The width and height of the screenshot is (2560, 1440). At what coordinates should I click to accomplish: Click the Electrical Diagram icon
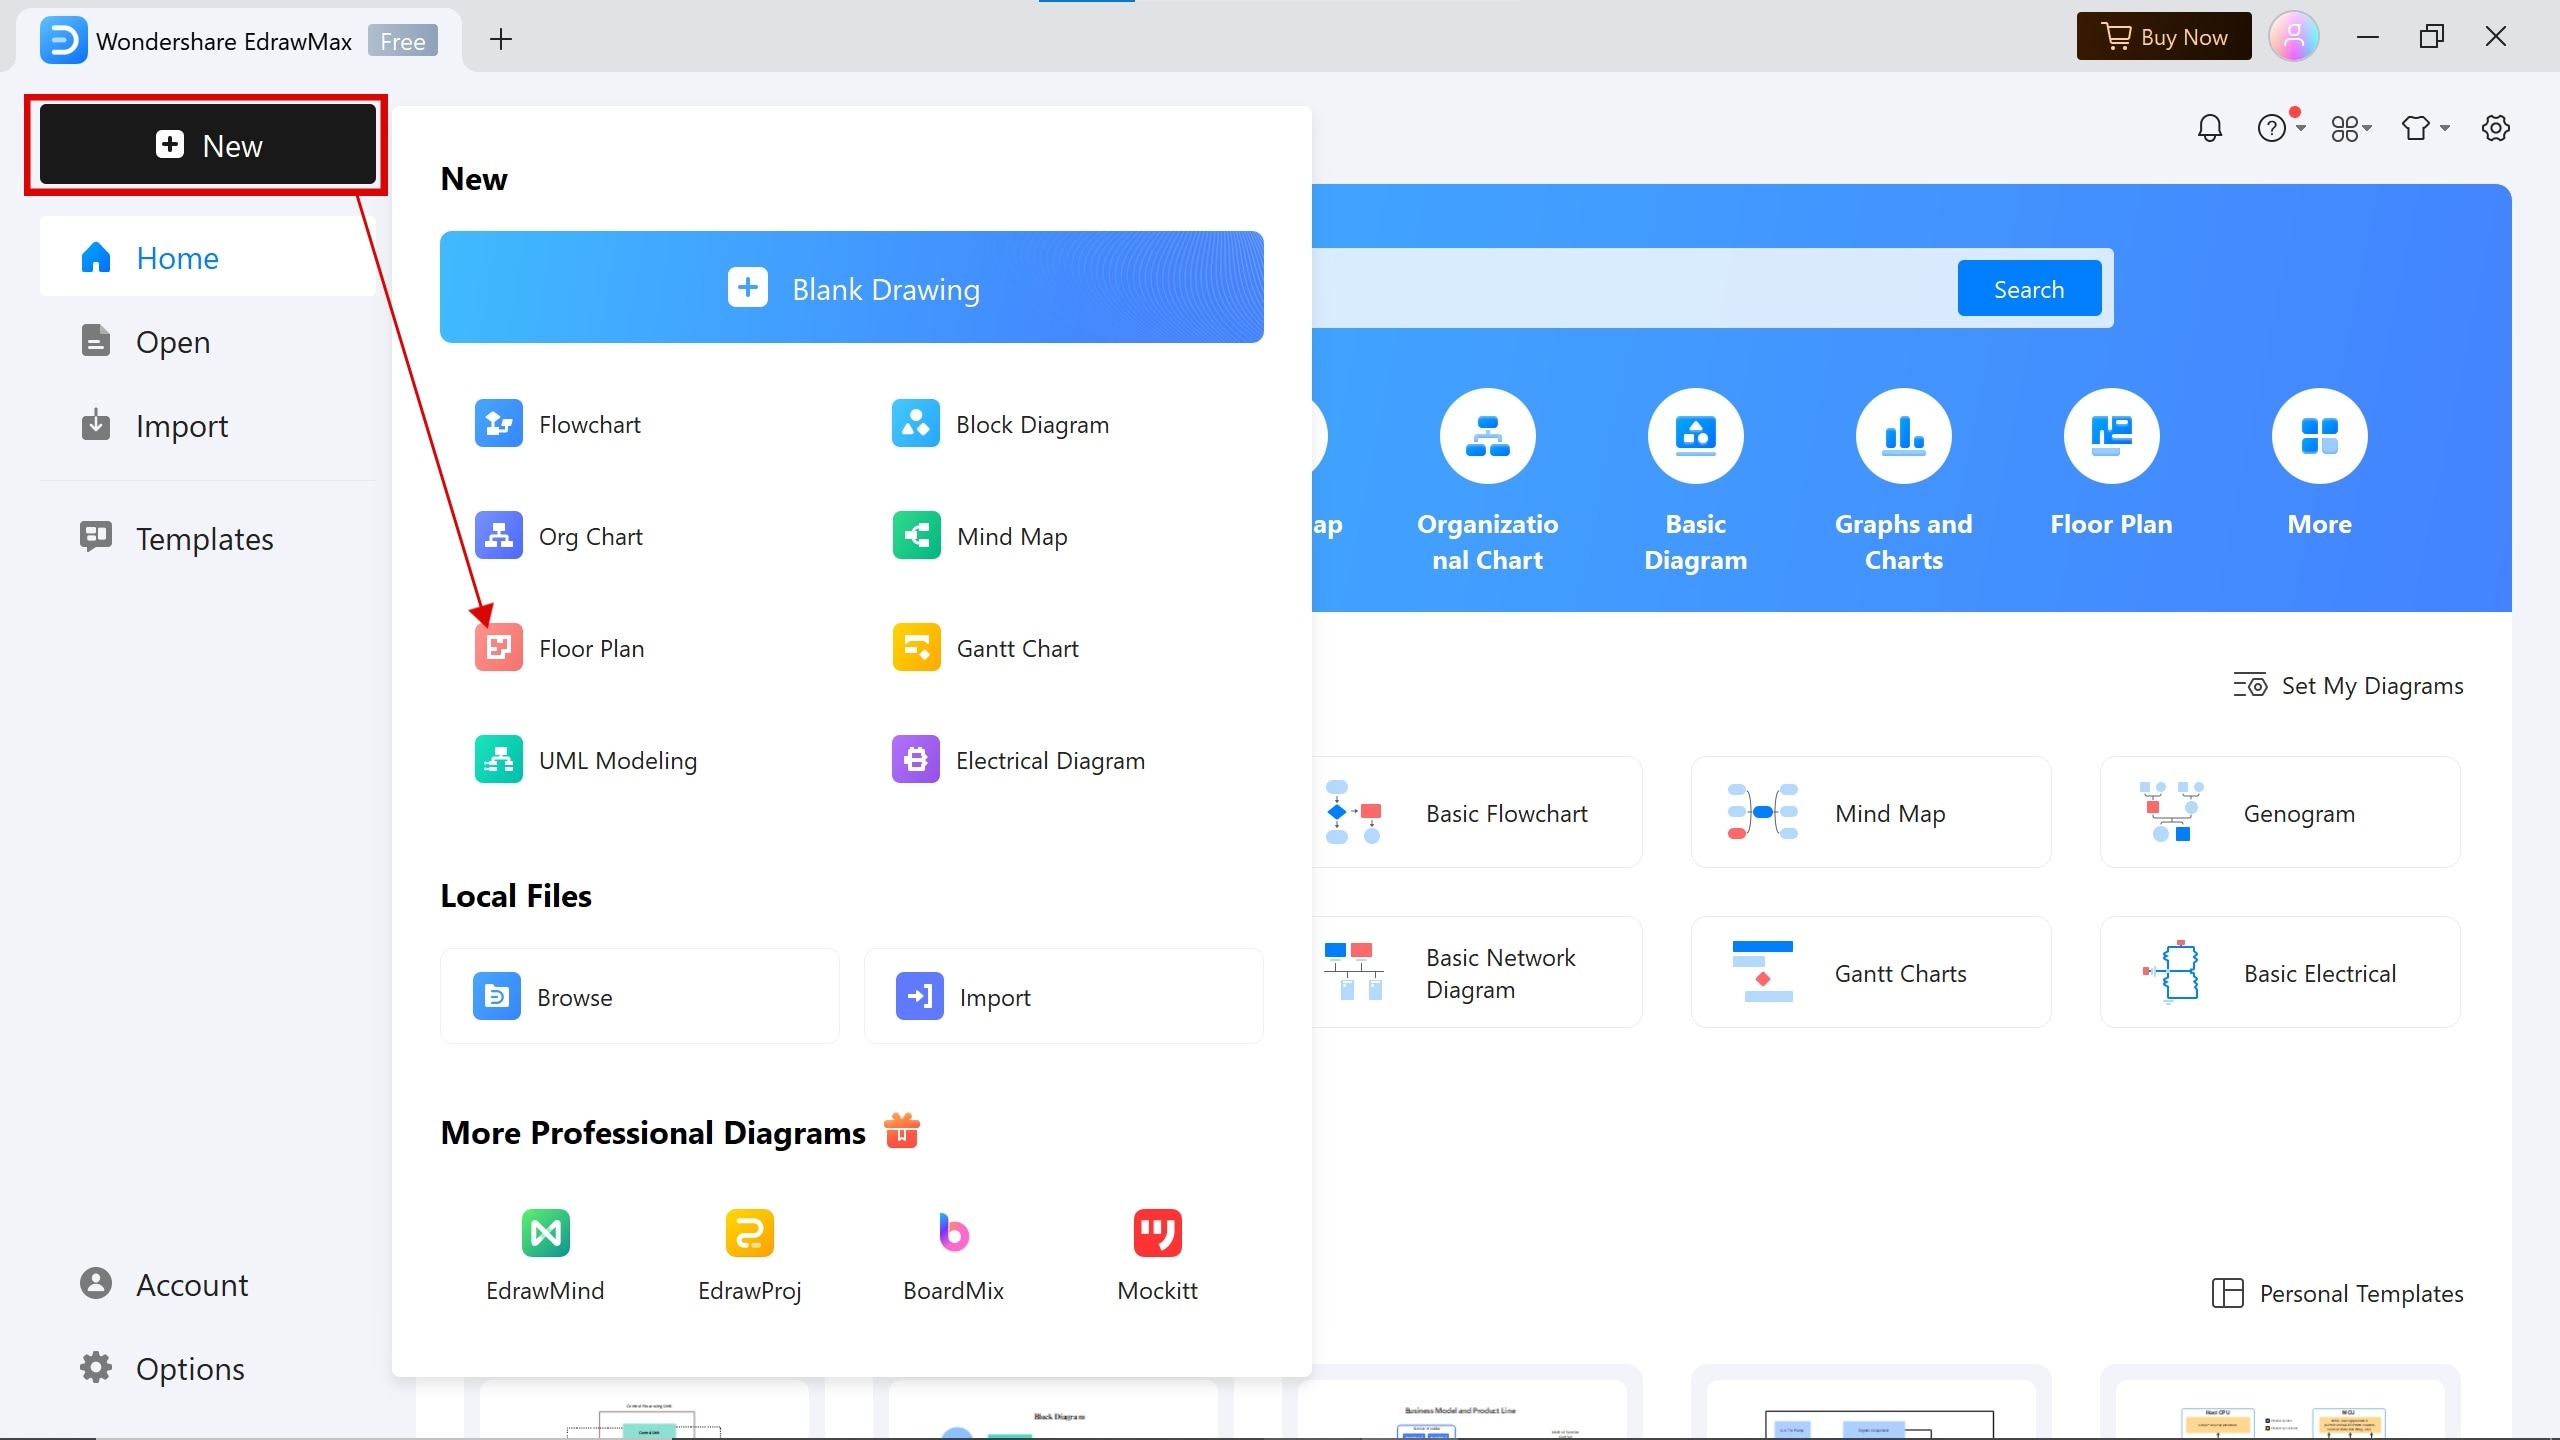[x=918, y=760]
